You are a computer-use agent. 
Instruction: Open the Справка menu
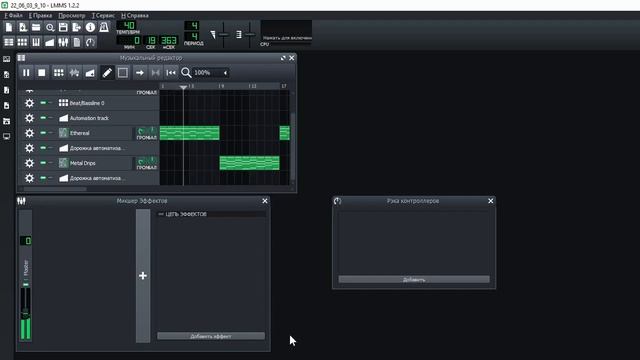click(135, 16)
